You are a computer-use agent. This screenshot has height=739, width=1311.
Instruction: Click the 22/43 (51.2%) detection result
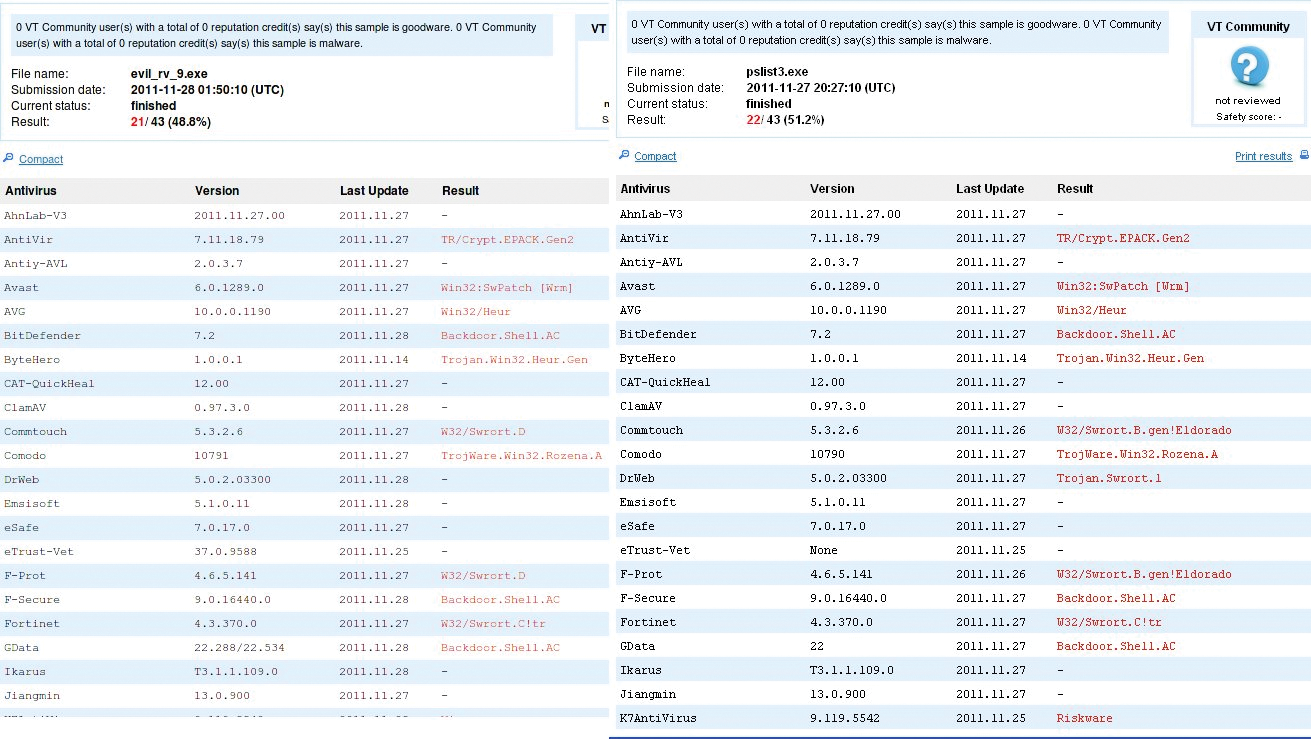point(785,120)
